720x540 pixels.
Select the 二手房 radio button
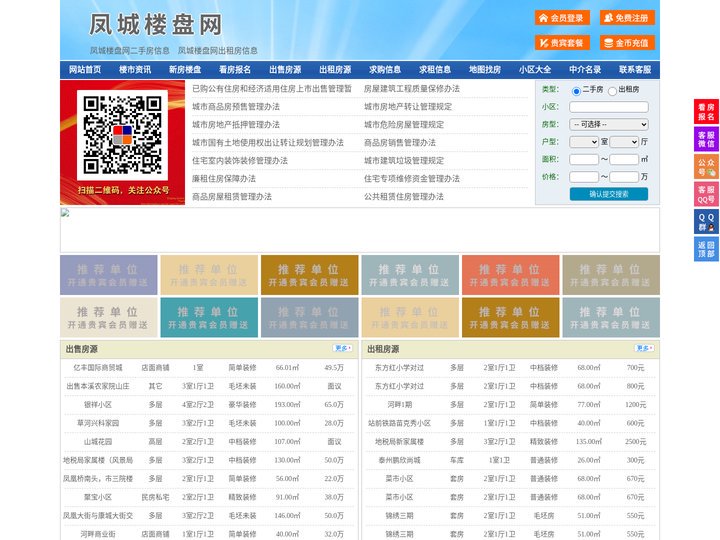pos(576,91)
